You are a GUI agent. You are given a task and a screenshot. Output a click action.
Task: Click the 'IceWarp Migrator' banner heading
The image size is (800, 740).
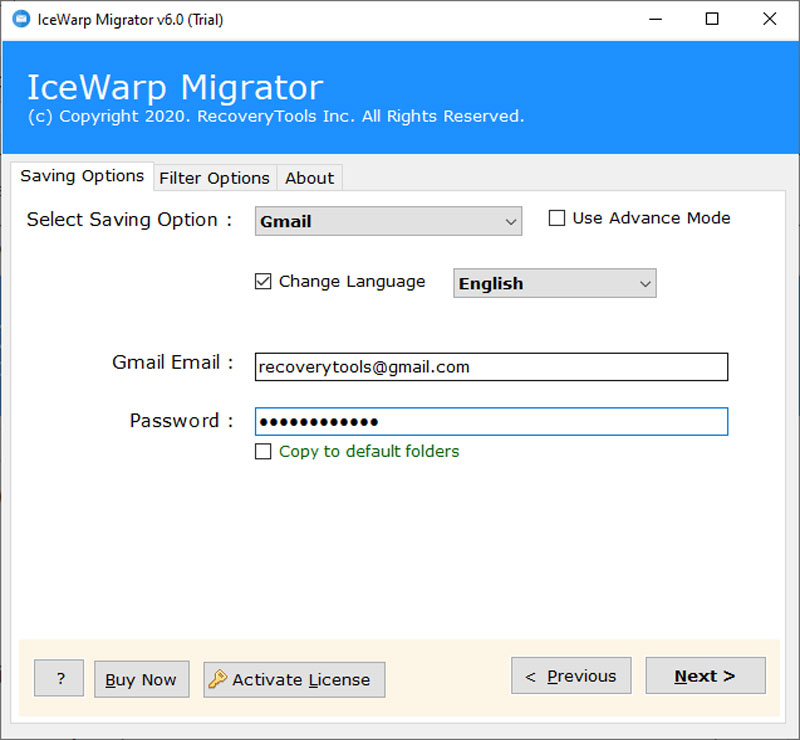[x=175, y=87]
